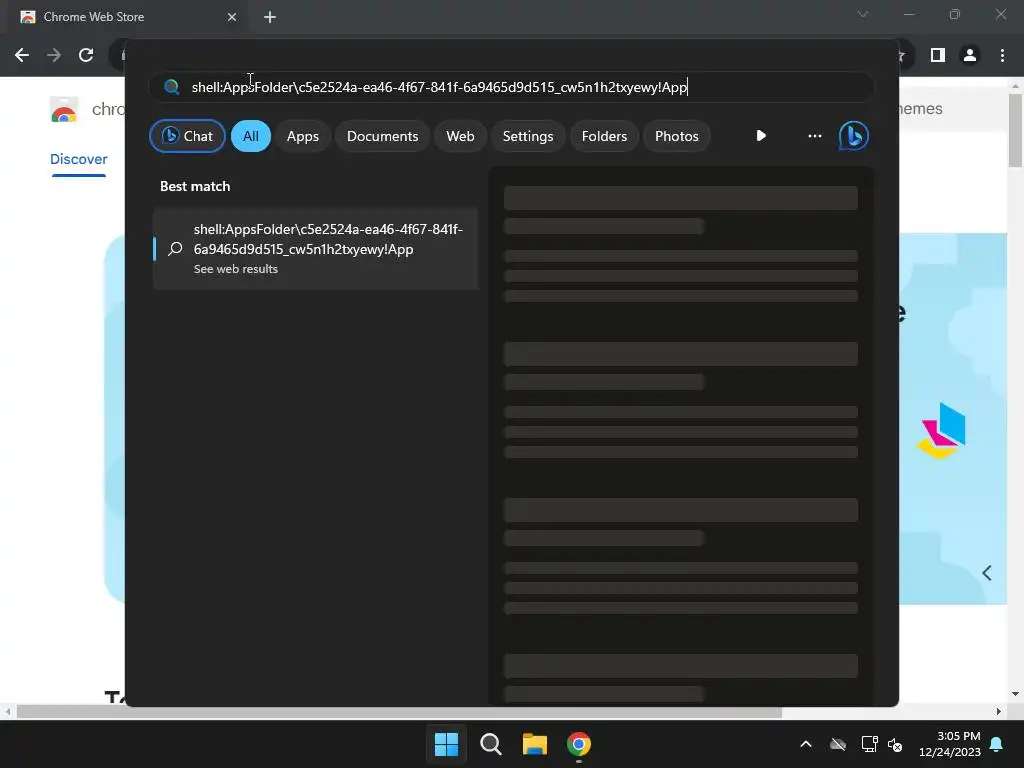
Task: Open network status tray icon
Action: tap(869, 744)
